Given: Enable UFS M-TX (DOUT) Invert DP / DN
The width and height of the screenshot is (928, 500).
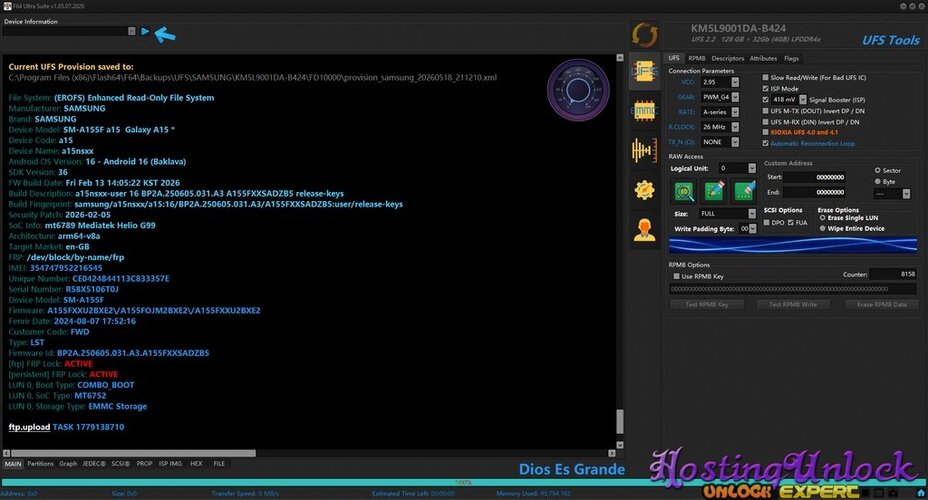Looking at the screenshot, I should tap(765, 111).
